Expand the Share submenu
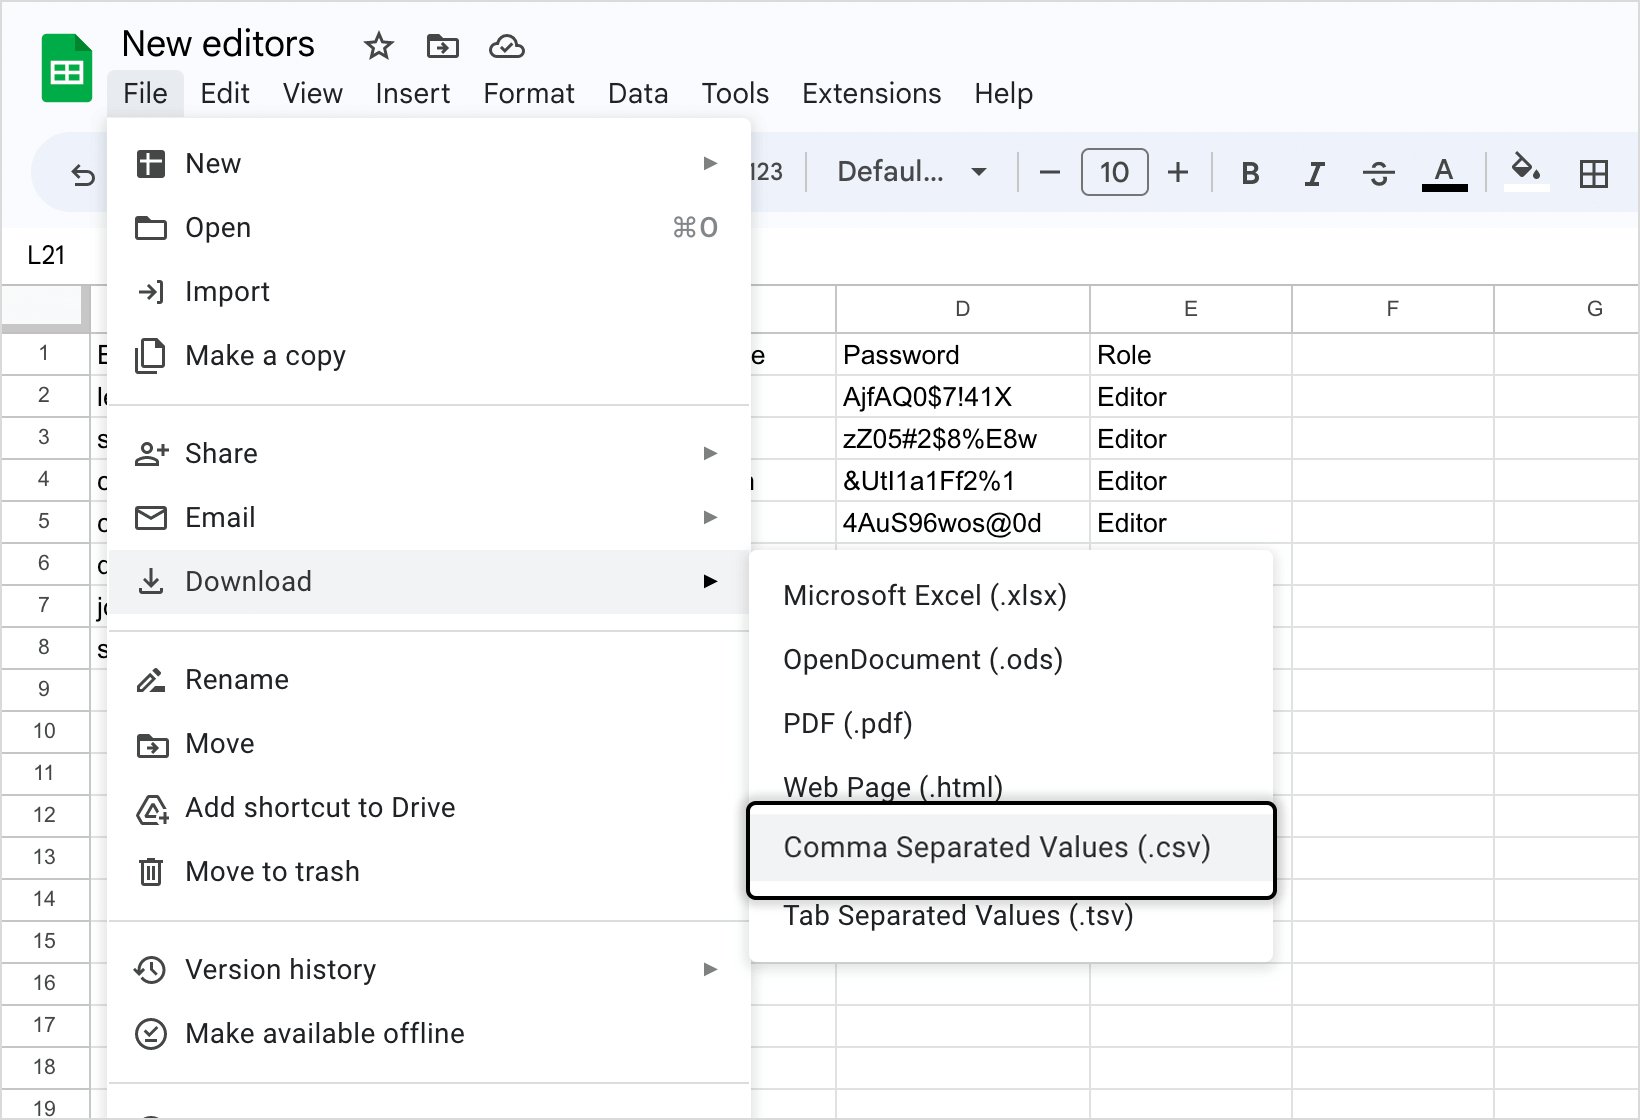The image size is (1640, 1120). (429, 454)
